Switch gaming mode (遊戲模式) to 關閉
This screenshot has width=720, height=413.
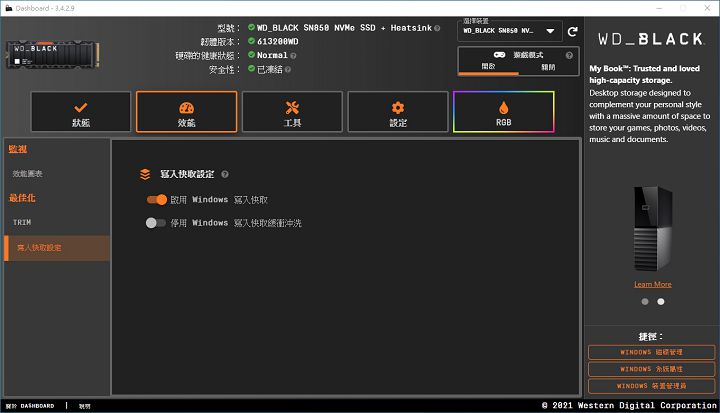pos(547,66)
